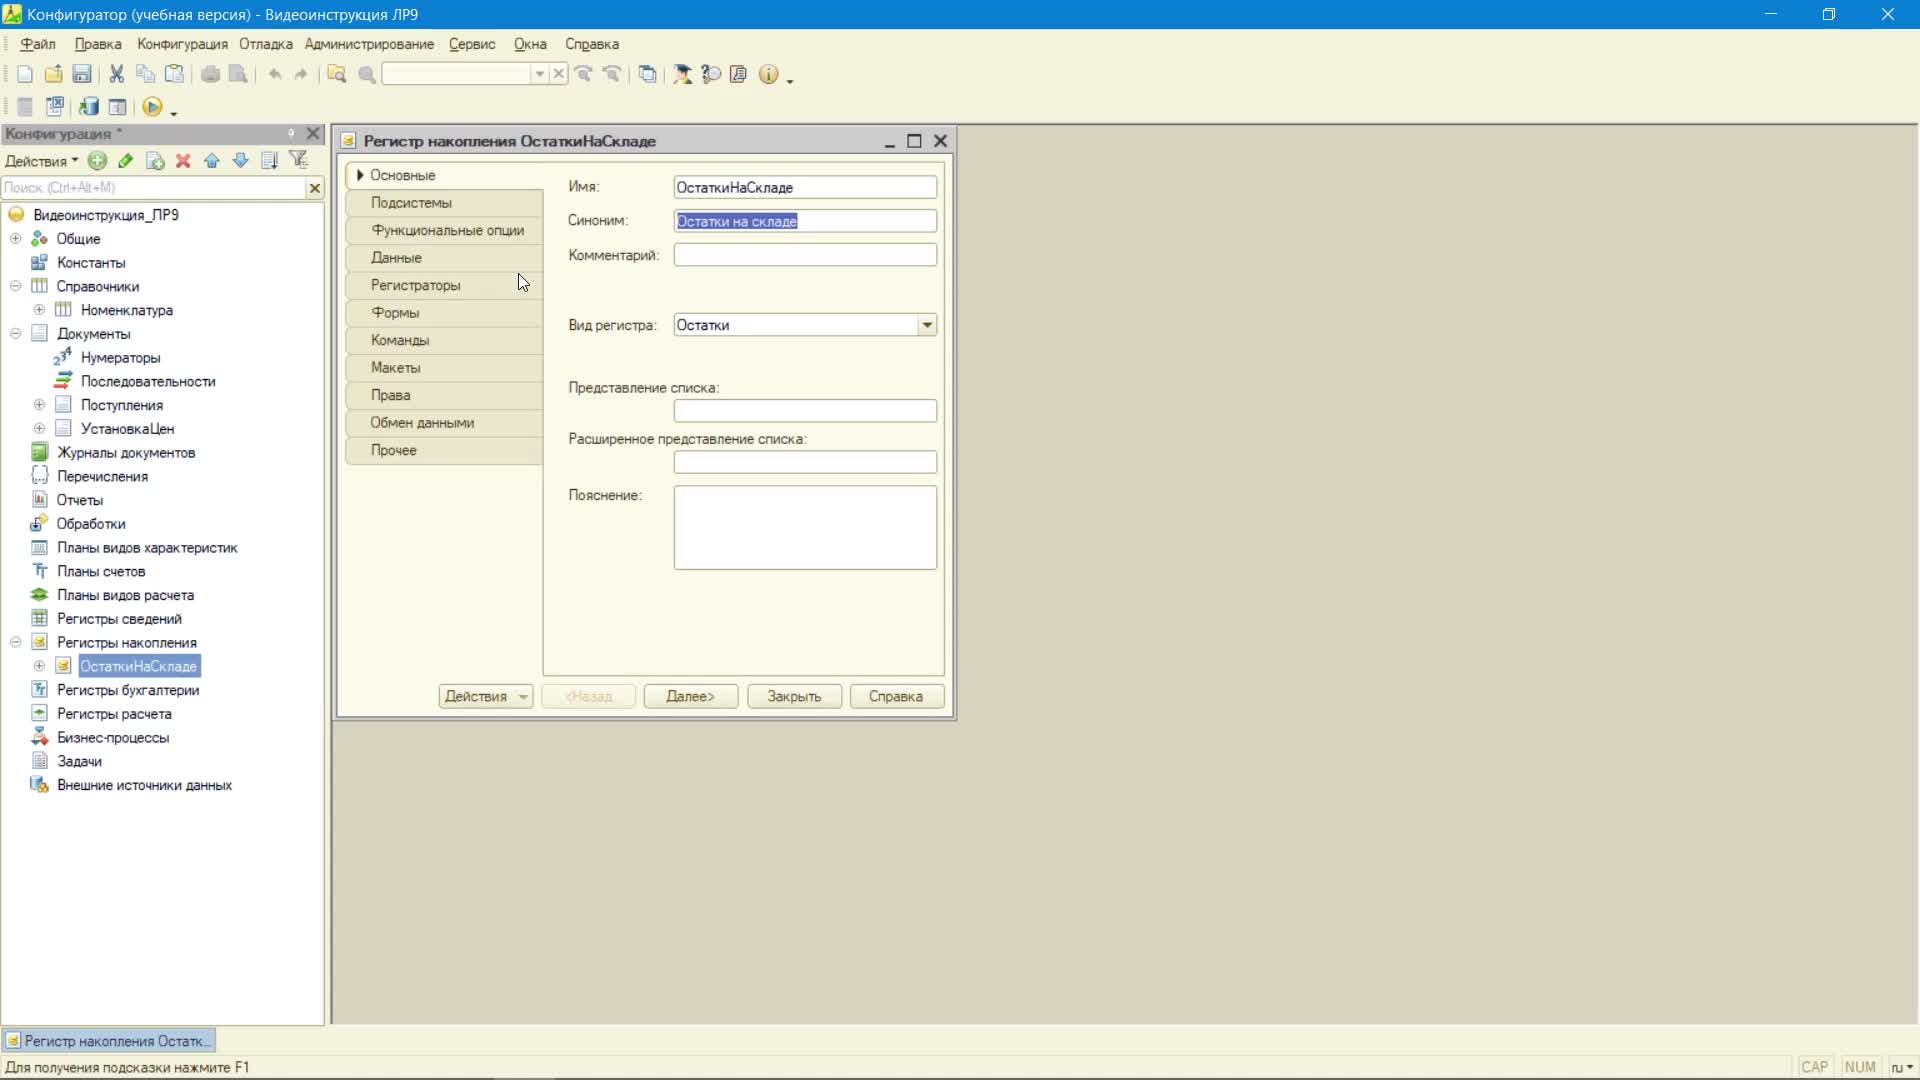The image size is (1920, 1080).
Task: Move element up with blue arrow icon
Action: [x=212, y=160]
